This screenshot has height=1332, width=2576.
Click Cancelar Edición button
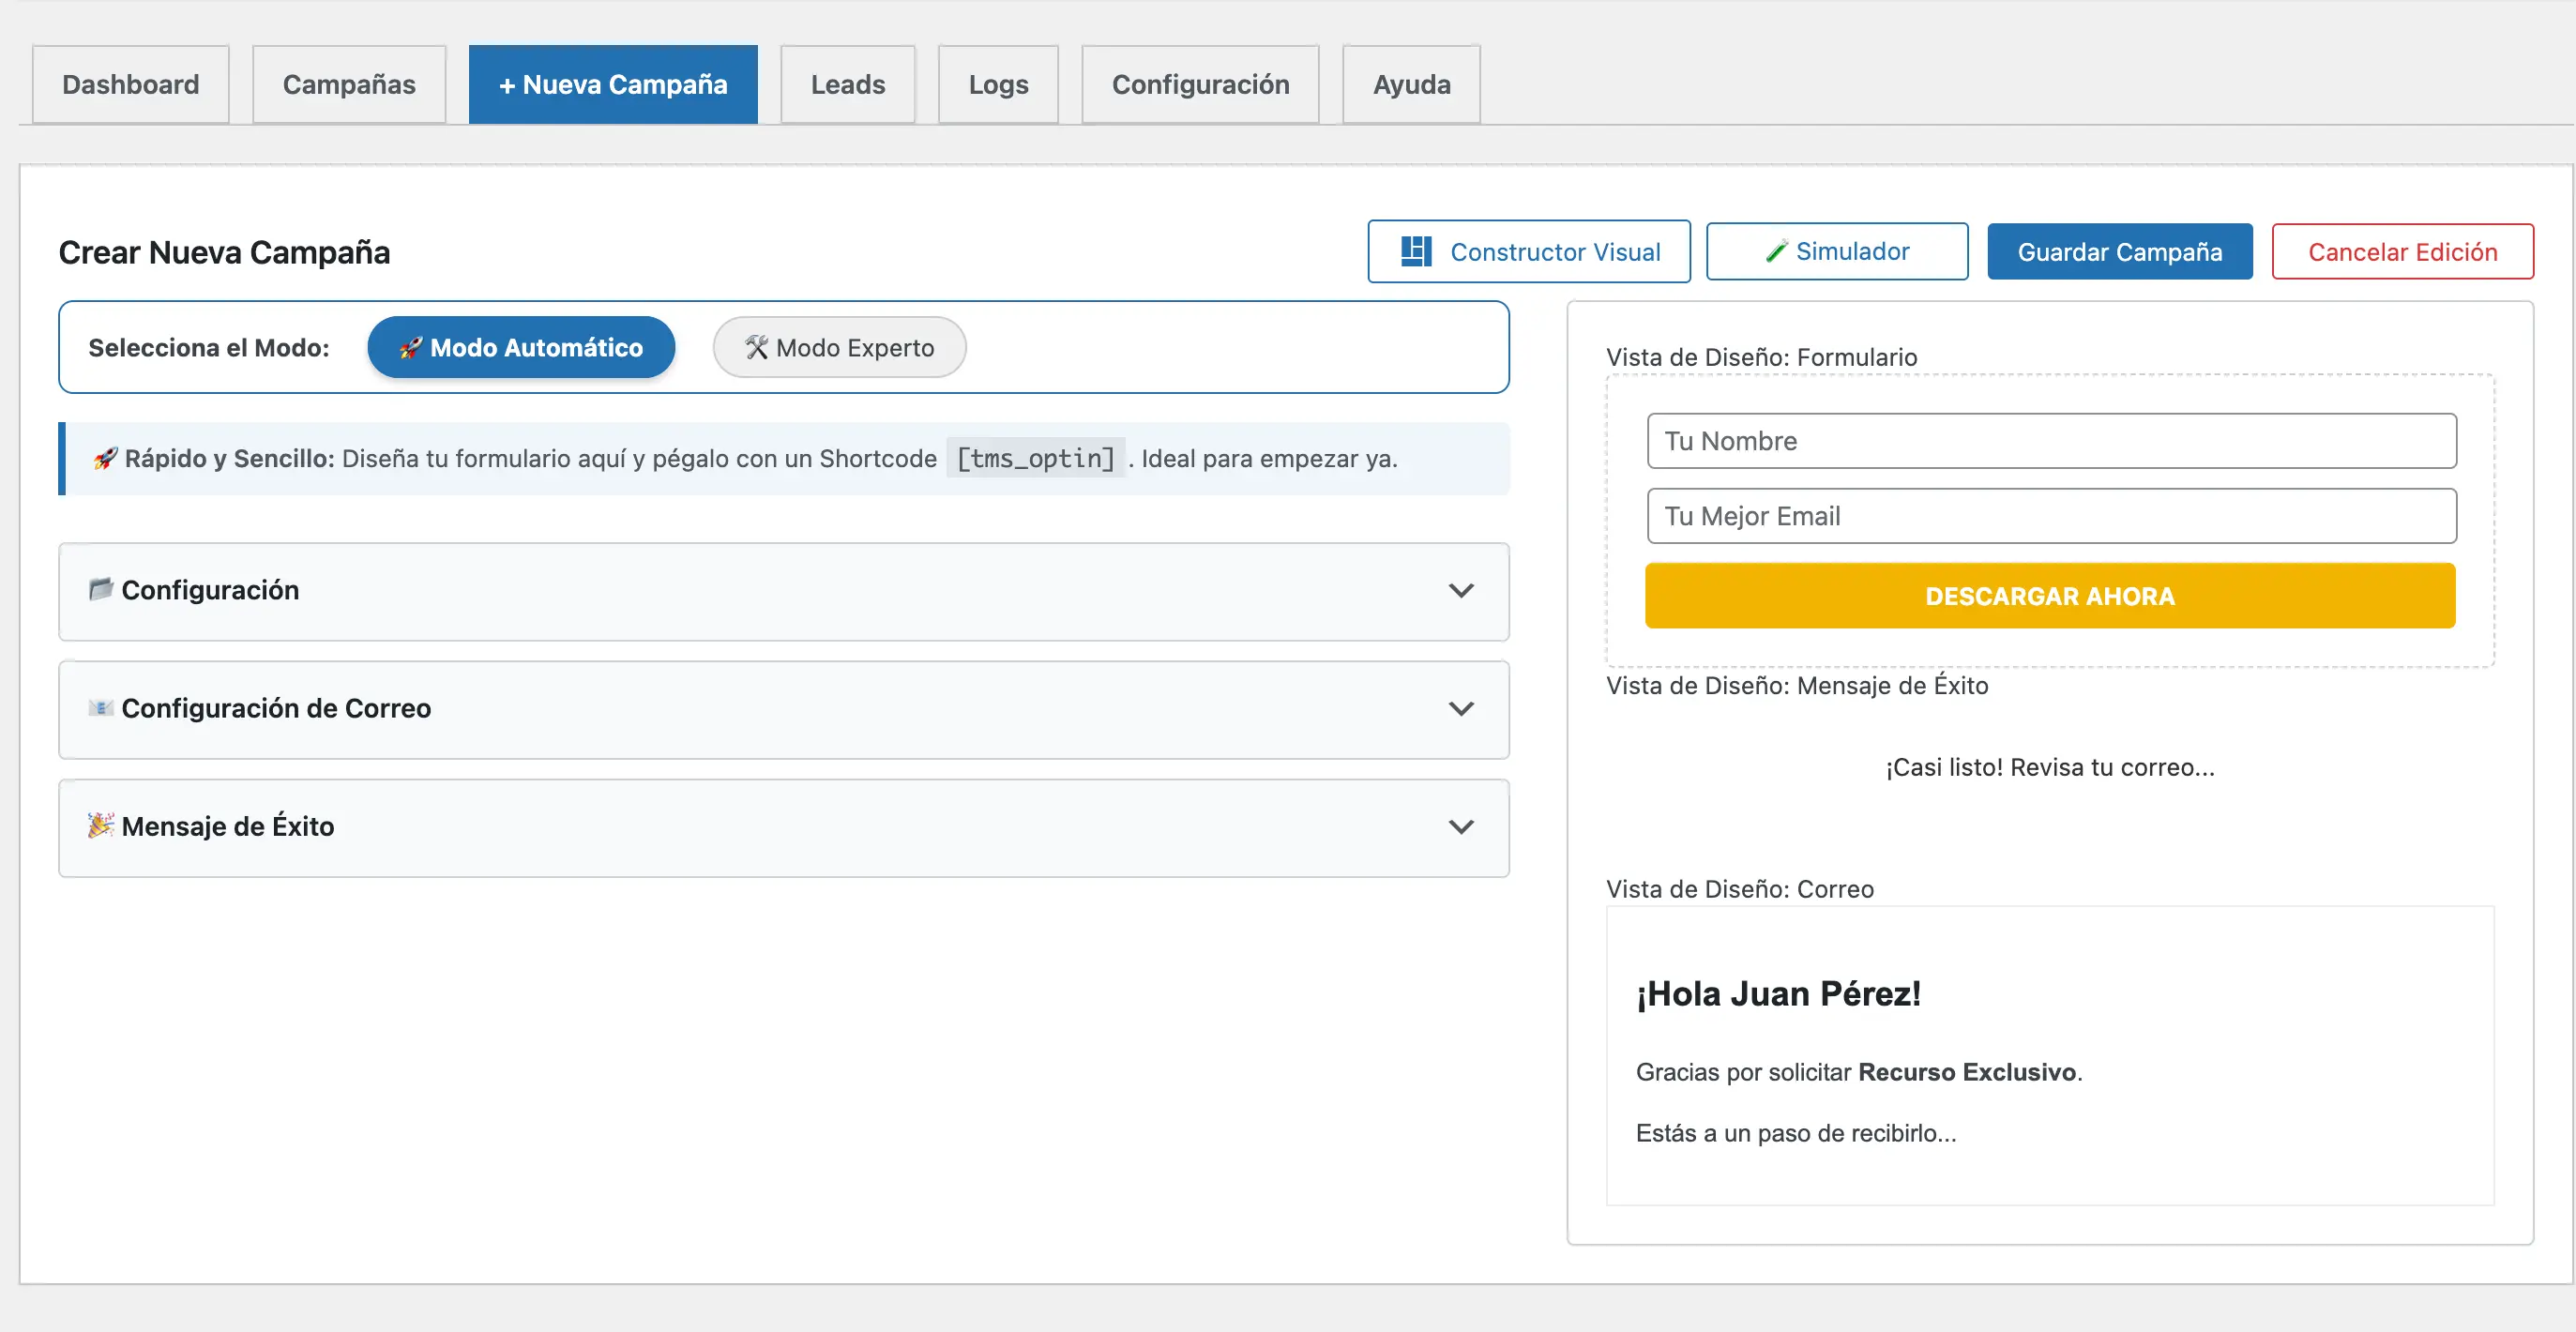pyautogui.click(x=2402, y=252)
